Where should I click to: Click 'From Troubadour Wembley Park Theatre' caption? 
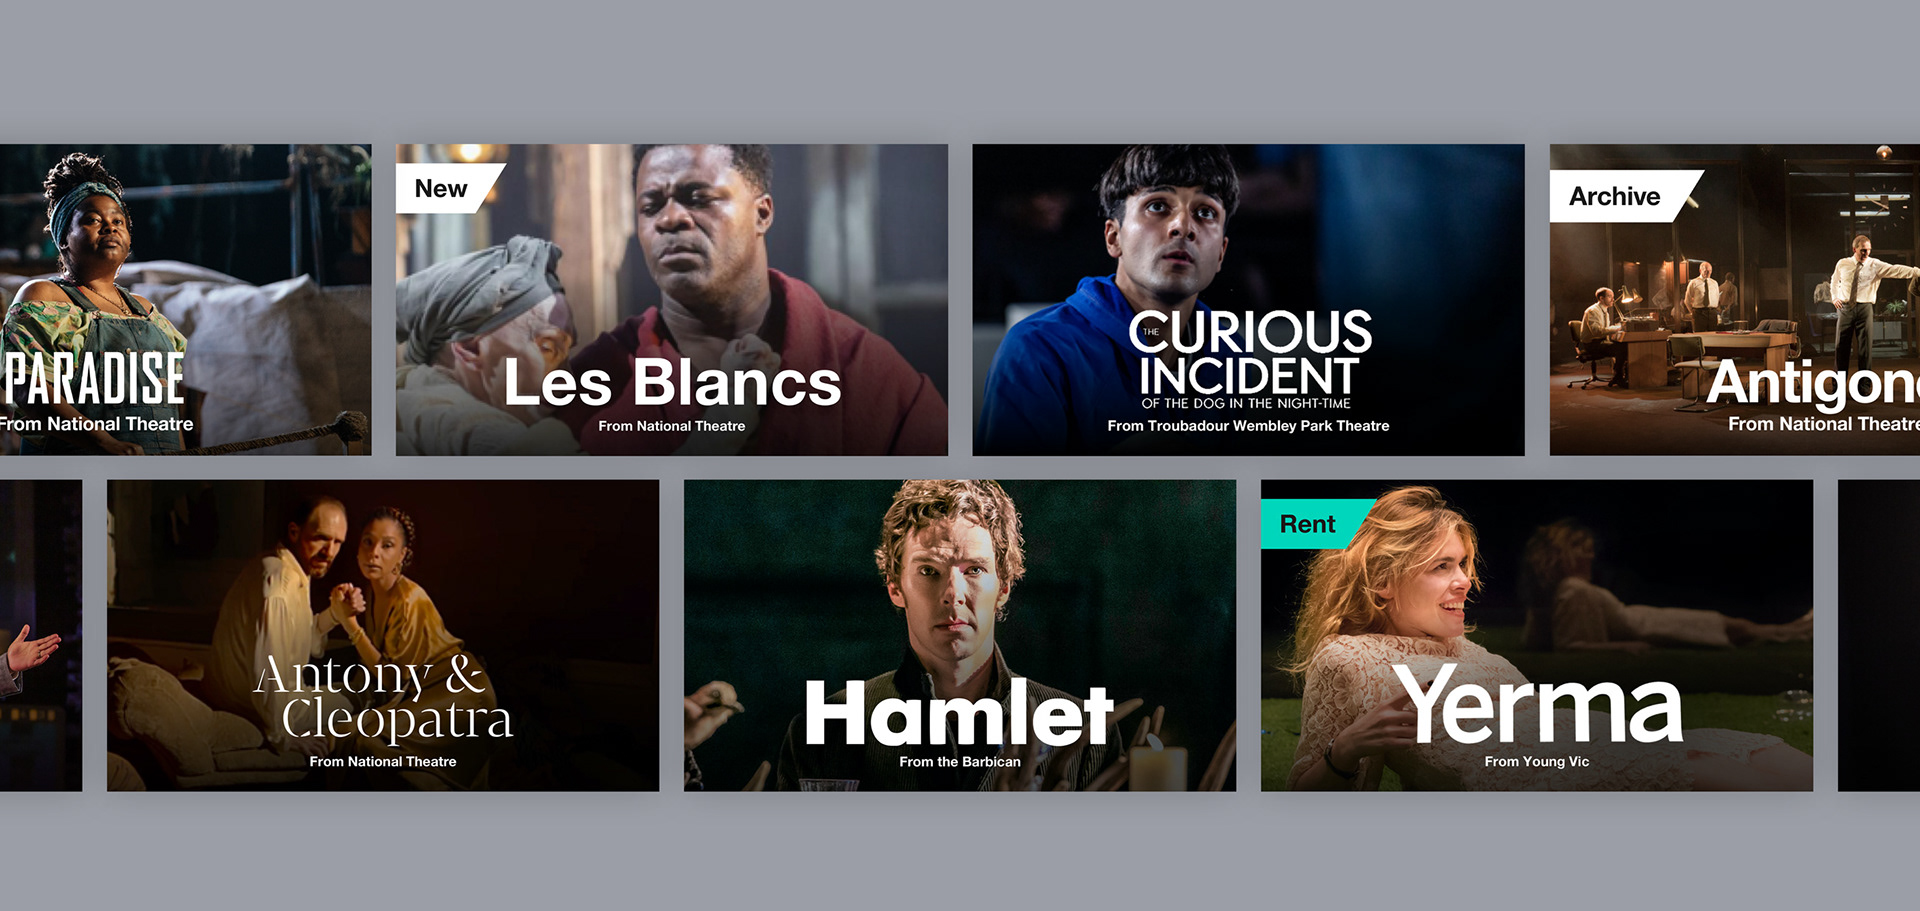[1248, 426]
